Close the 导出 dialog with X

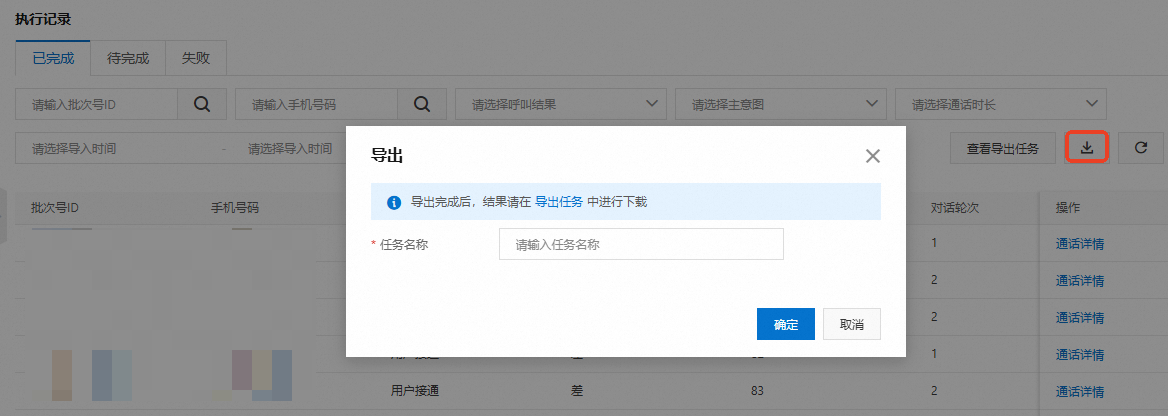pos(872,156)
